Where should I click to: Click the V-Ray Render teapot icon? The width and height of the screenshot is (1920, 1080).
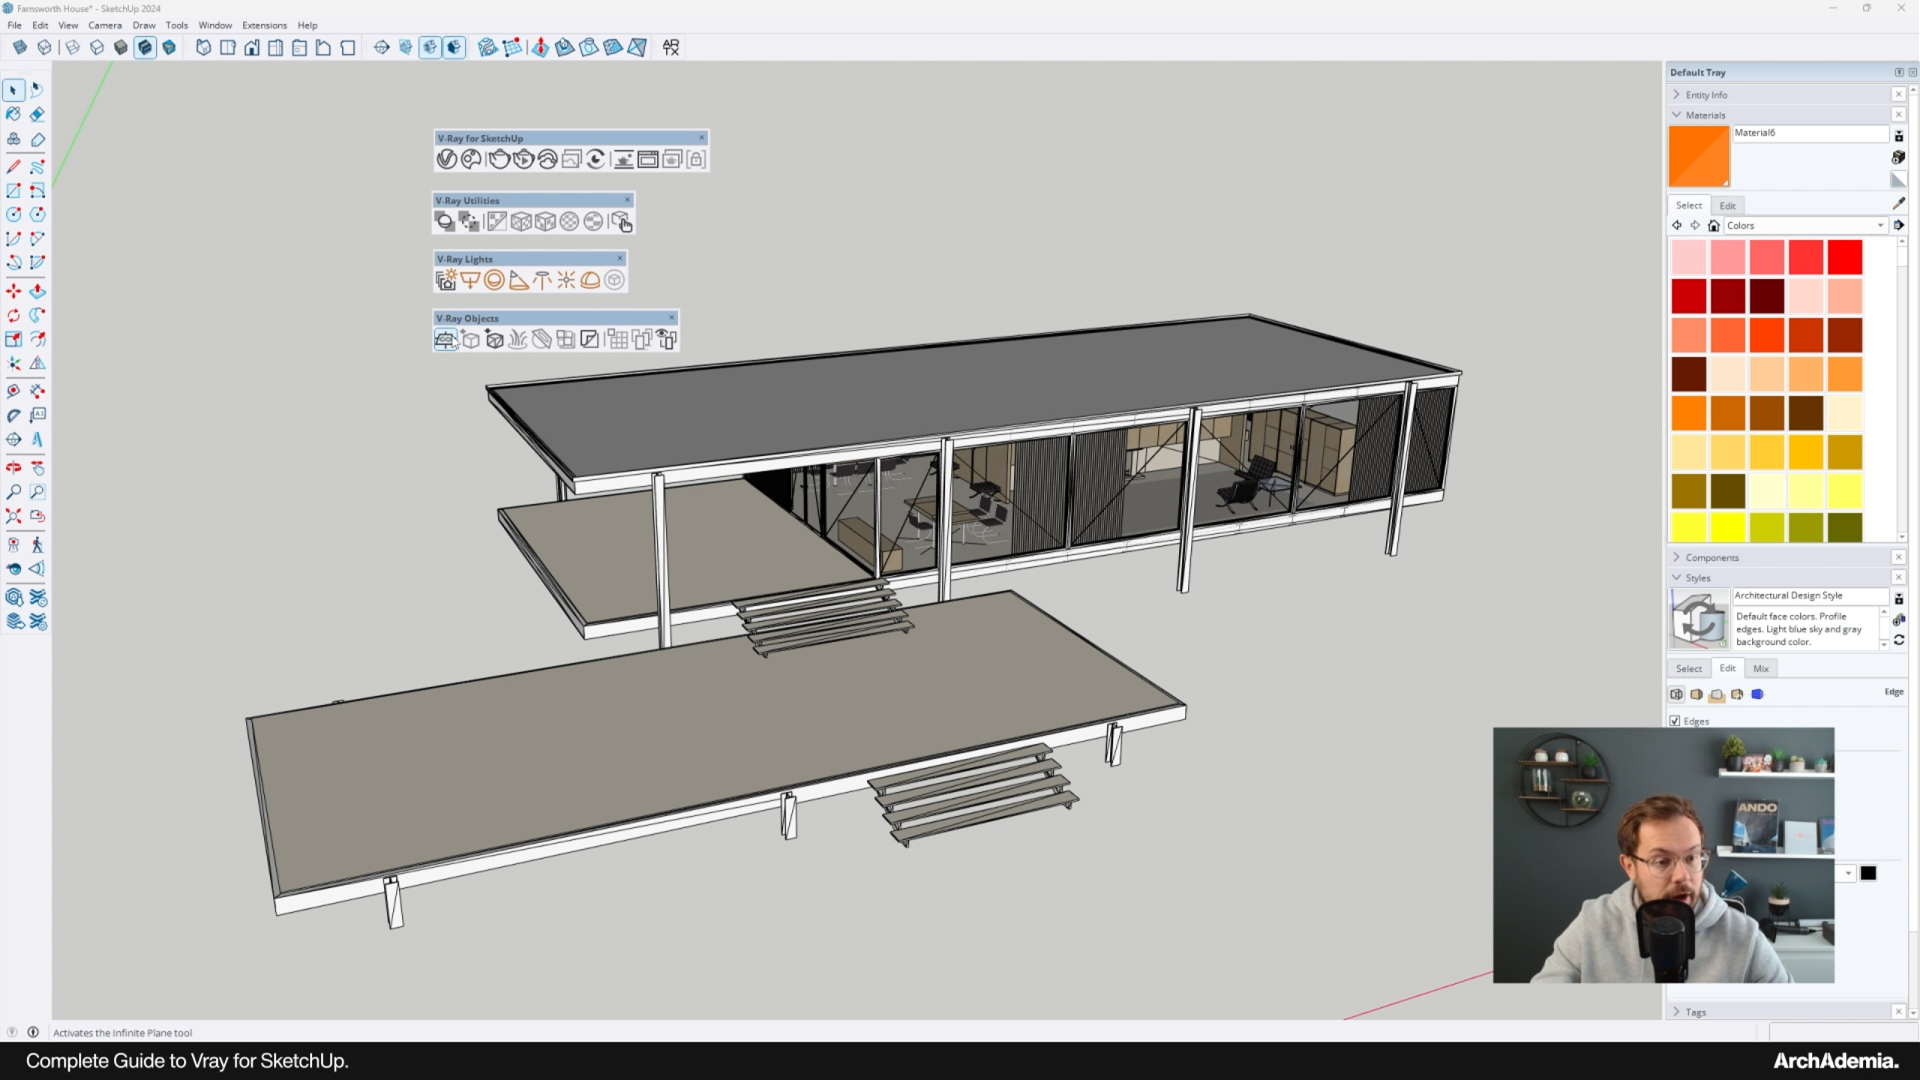[498, 160]
